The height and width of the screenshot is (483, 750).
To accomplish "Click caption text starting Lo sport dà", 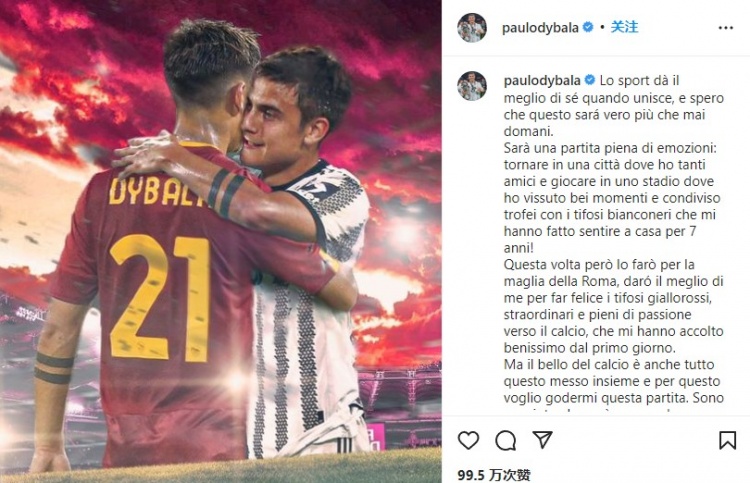I will click(614, 106).
